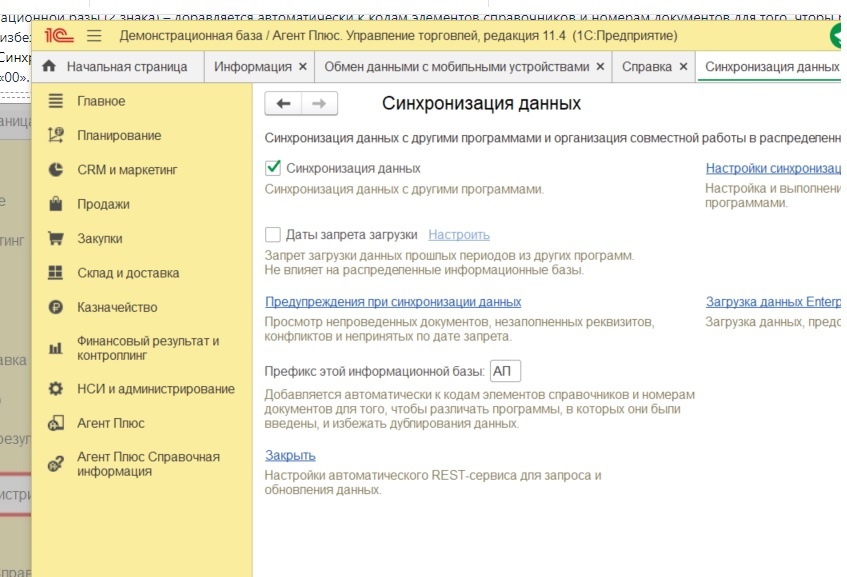Open the Главное section
The image size is (847, 577).
(101, 101)
